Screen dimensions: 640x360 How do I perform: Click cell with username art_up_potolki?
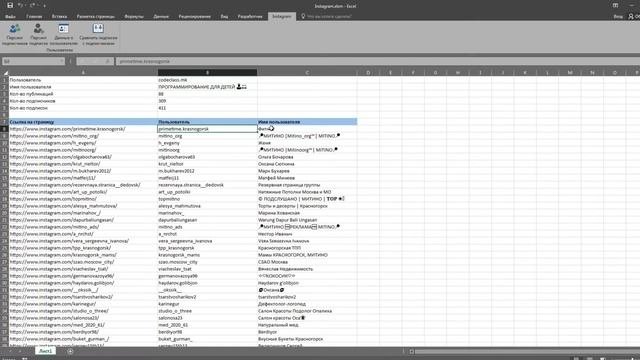click(207, 192)
